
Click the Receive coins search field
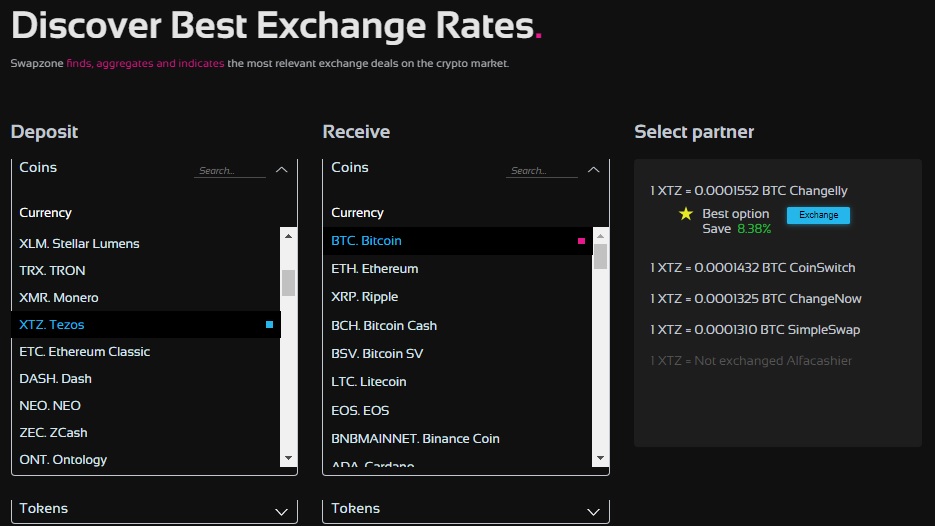[x=541, y=171]
